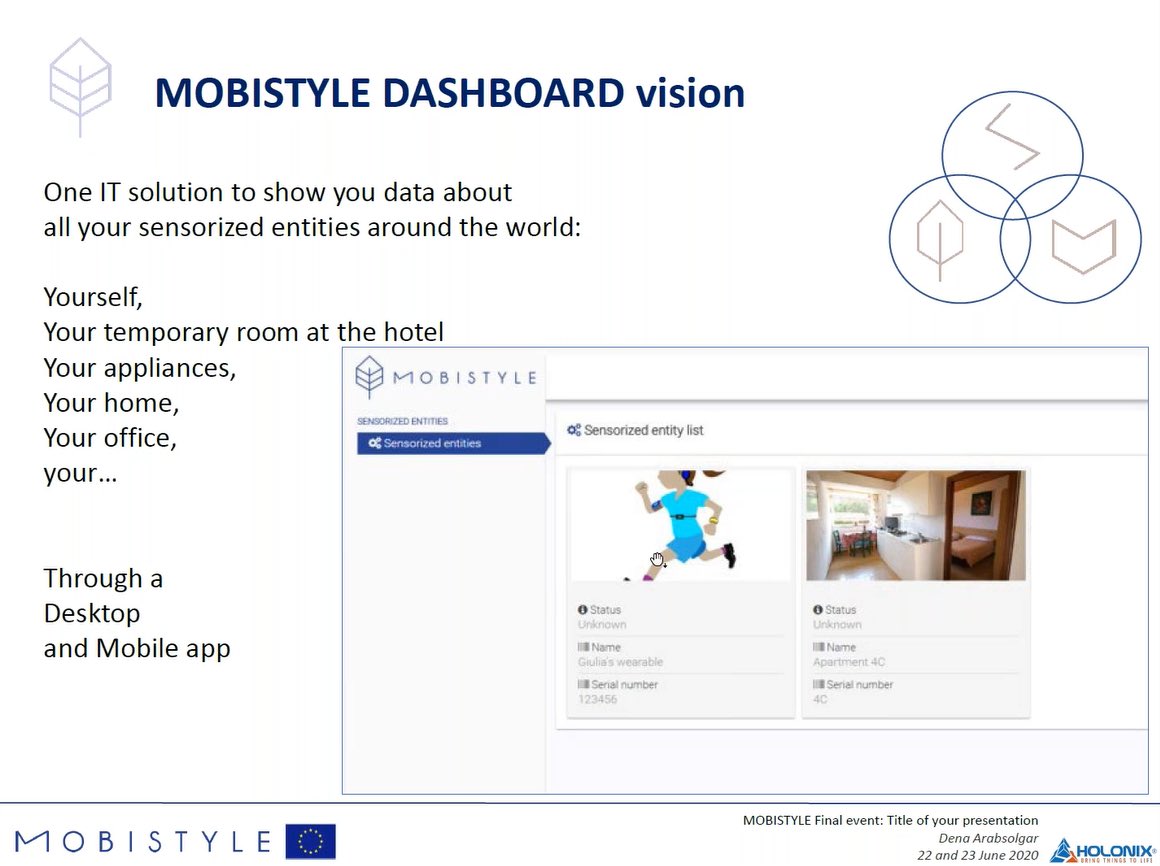Click the 'Unknown' status on Giulia's wearable card
The width and height of the screenshot is (1160, 866).
[601, 625]
